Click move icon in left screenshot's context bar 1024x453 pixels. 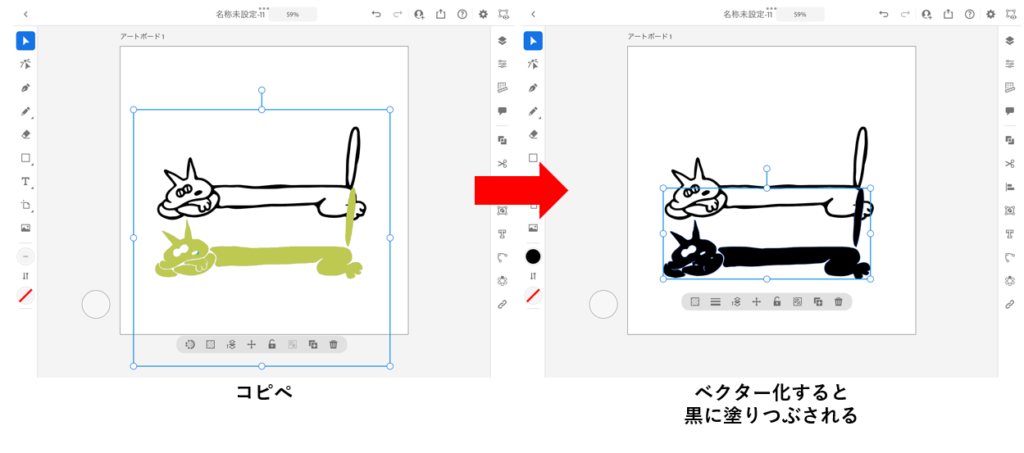click(251, 344)
